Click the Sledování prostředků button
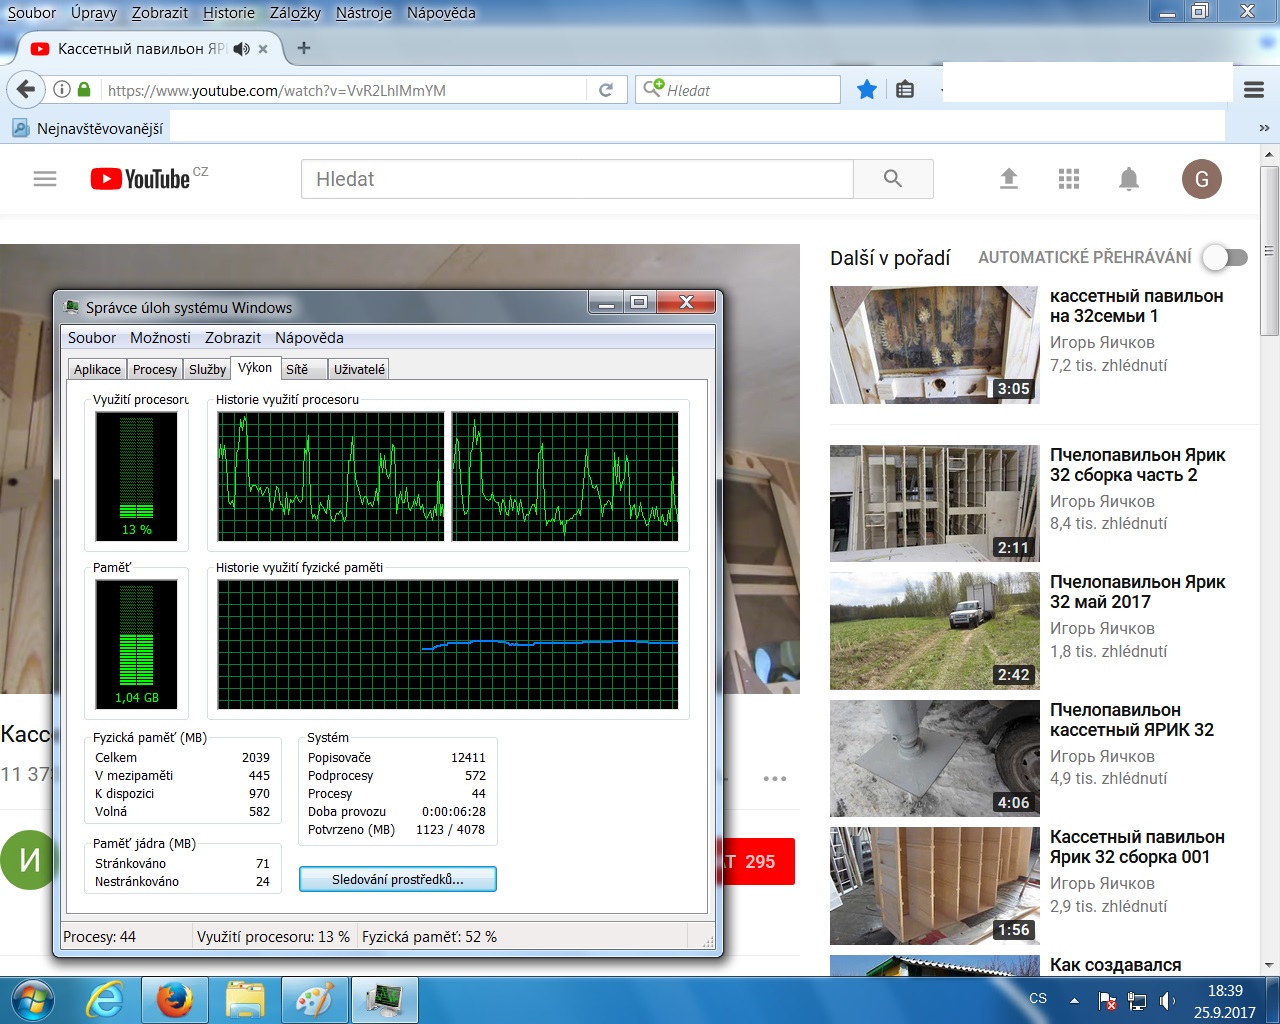Screen dimensions: 1280x1024 pos(397,879)
